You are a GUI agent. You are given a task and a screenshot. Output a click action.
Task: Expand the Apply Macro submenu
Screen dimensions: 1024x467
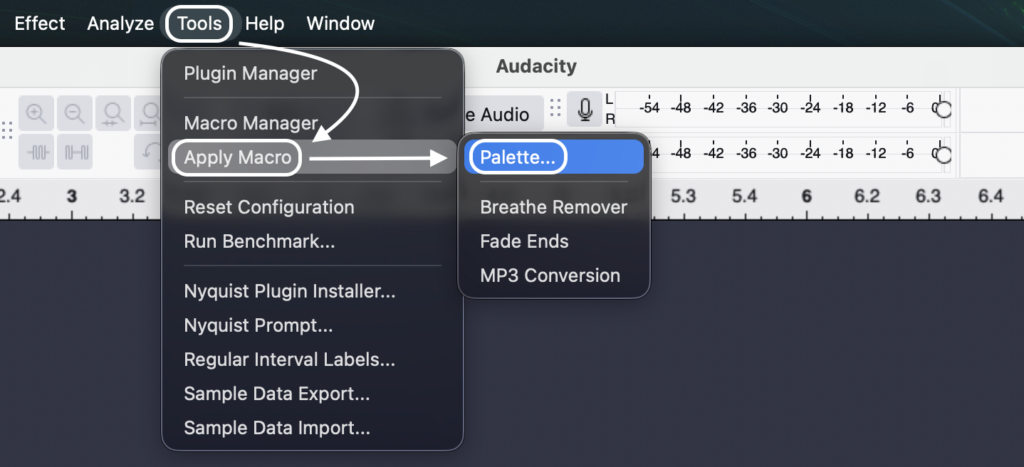238,157
